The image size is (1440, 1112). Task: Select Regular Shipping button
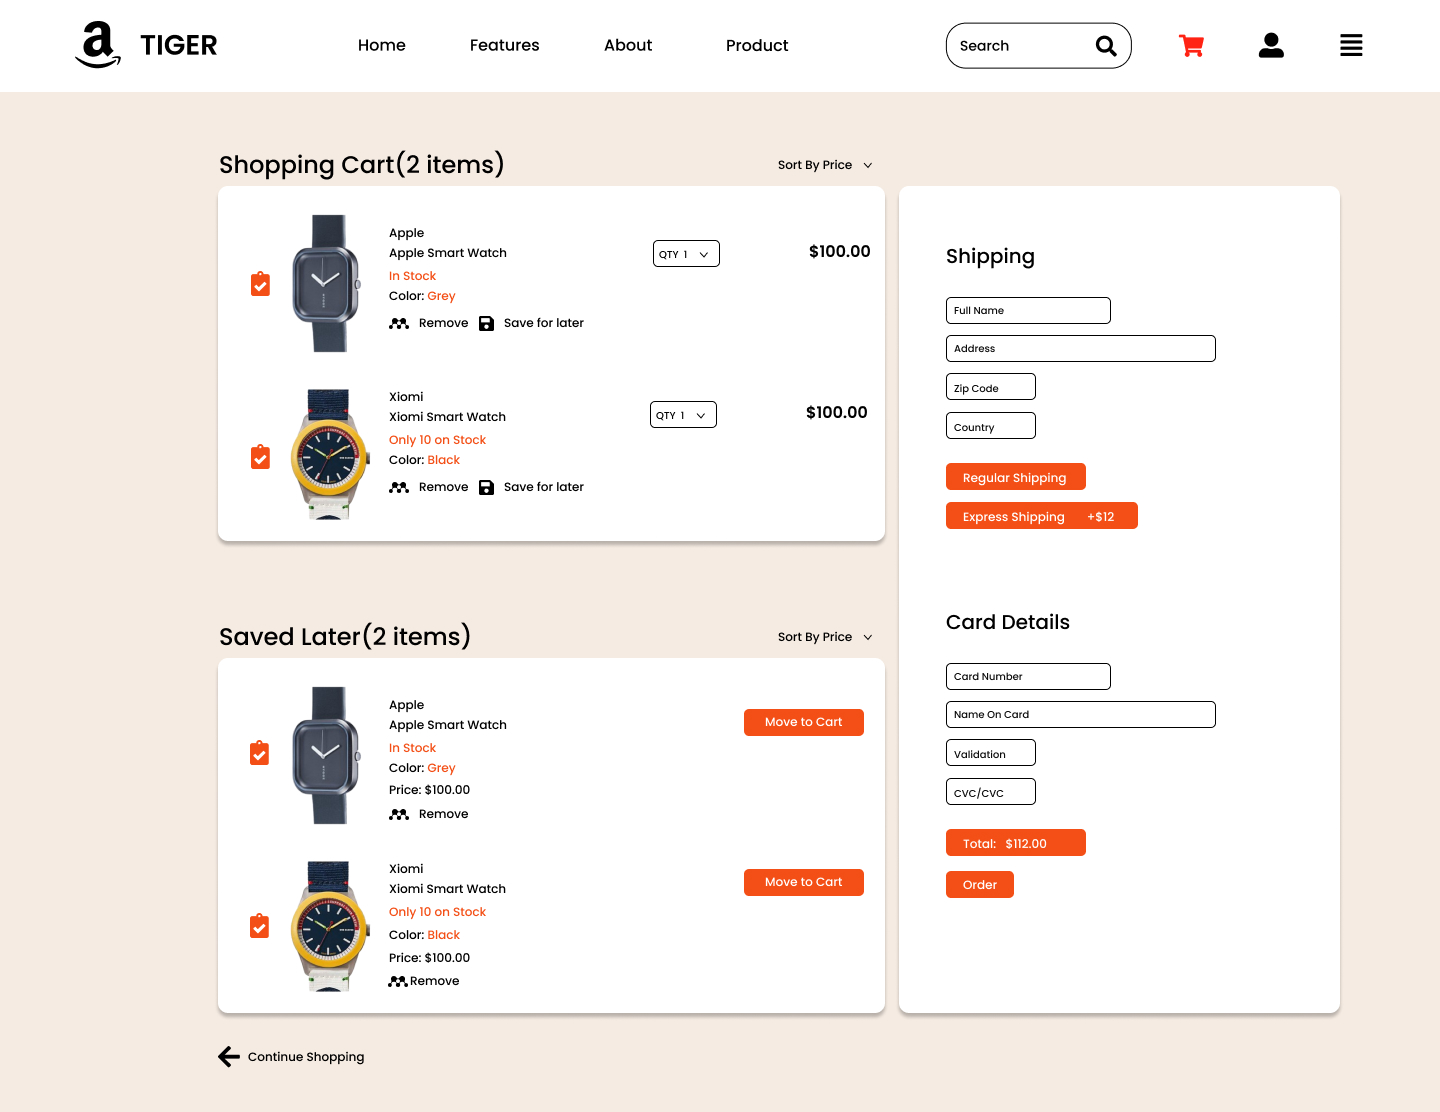(1016, 477)
